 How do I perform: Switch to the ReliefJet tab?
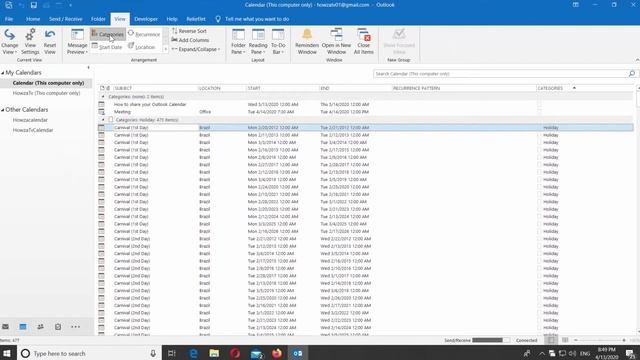pos(196,19)
